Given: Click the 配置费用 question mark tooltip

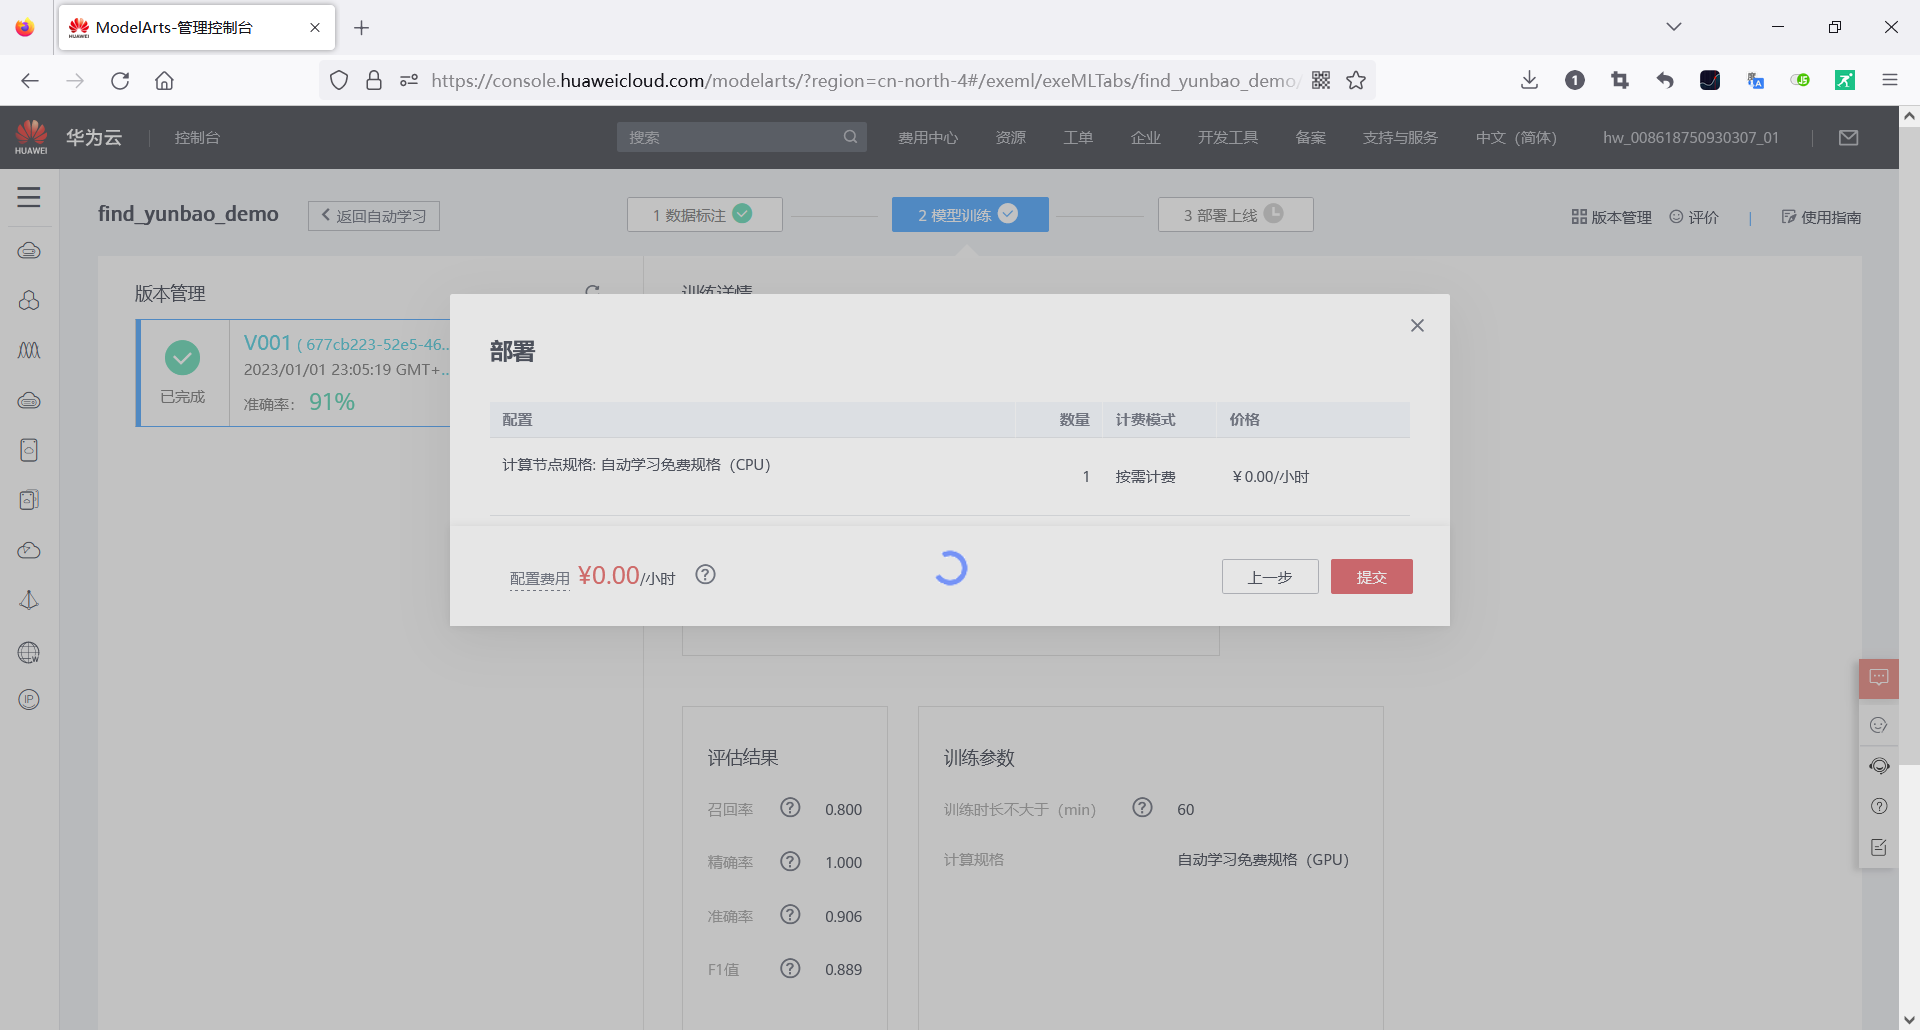Looking at the screenshot, I should [706, 575].
